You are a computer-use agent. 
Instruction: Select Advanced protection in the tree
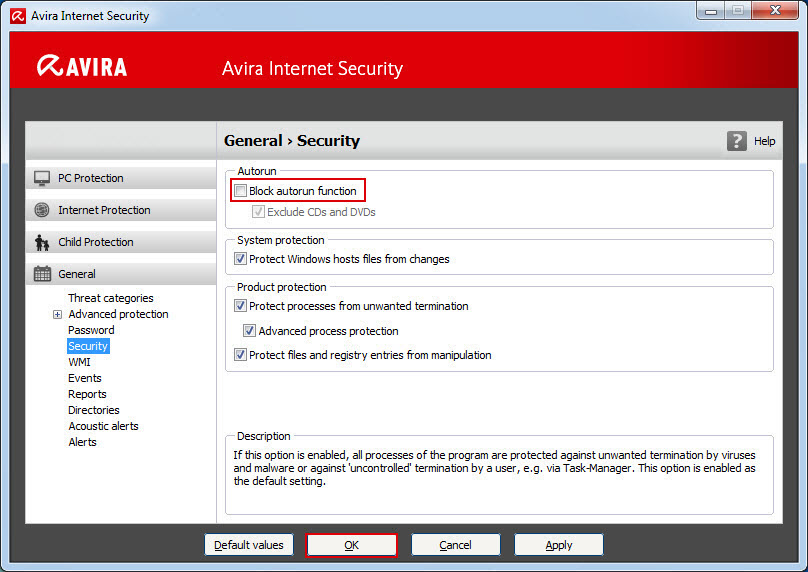tap(119, 314)
